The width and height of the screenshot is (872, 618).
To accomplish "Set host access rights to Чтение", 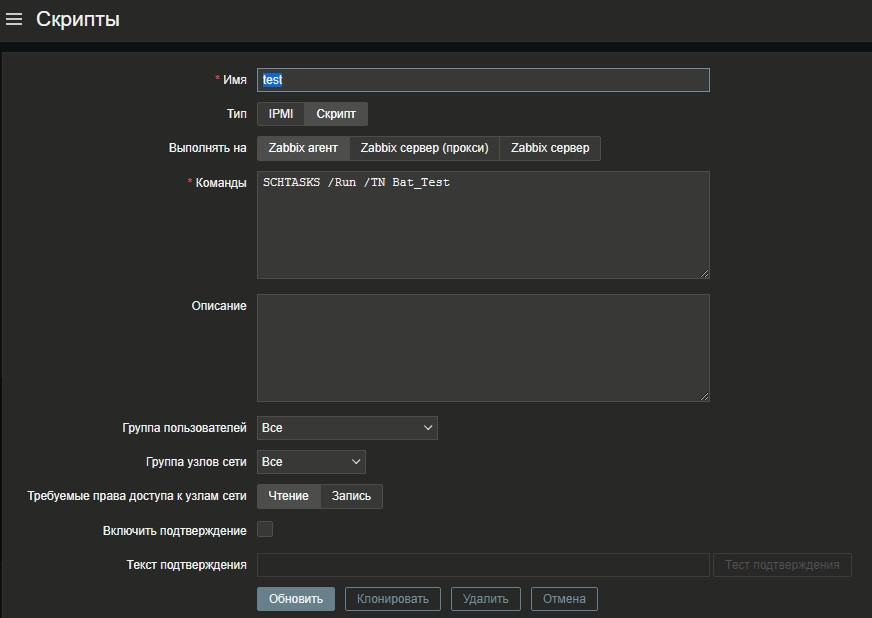I will 288,496.
